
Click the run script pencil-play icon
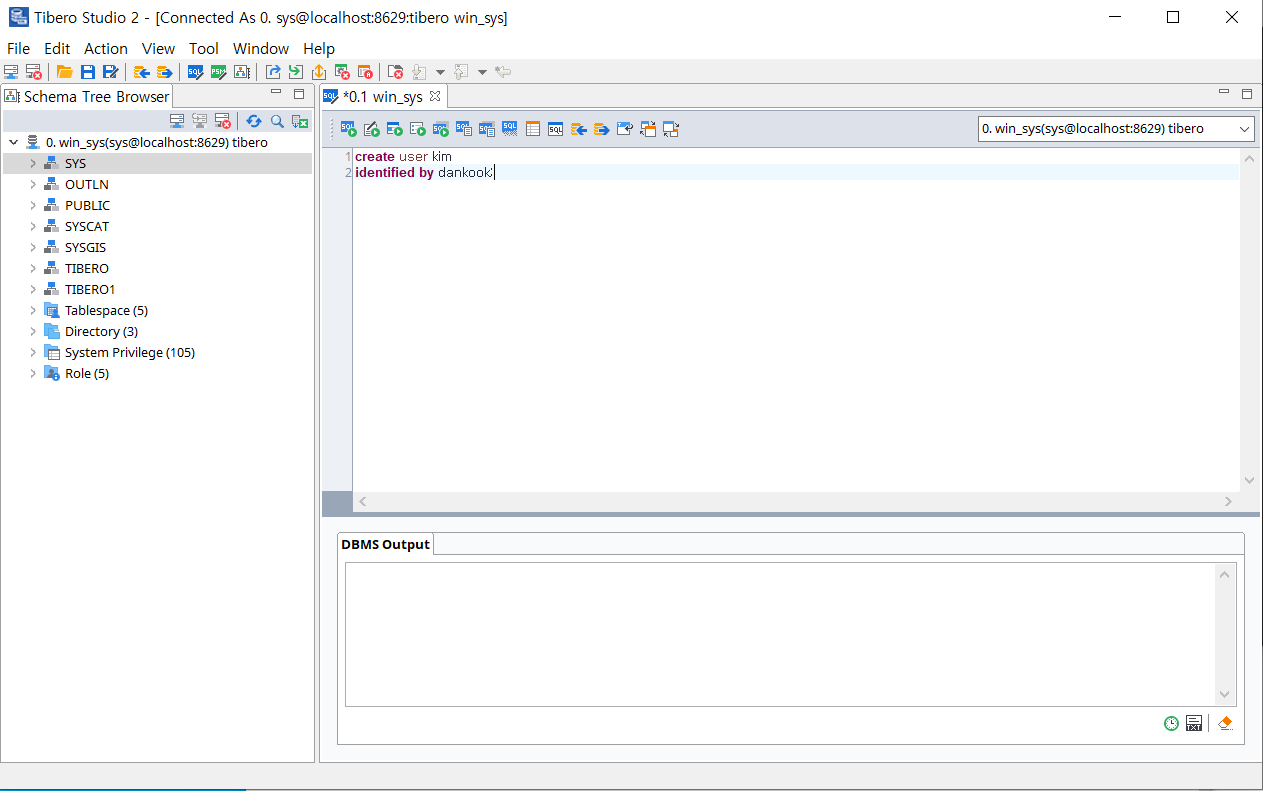pos(371,129)
